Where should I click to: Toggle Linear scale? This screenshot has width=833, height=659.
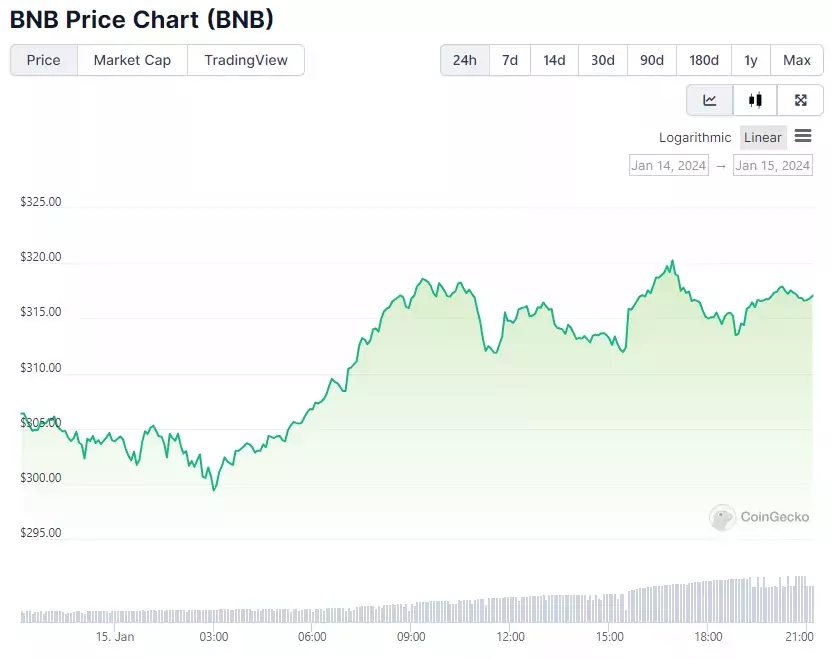[x=762, y=138]
